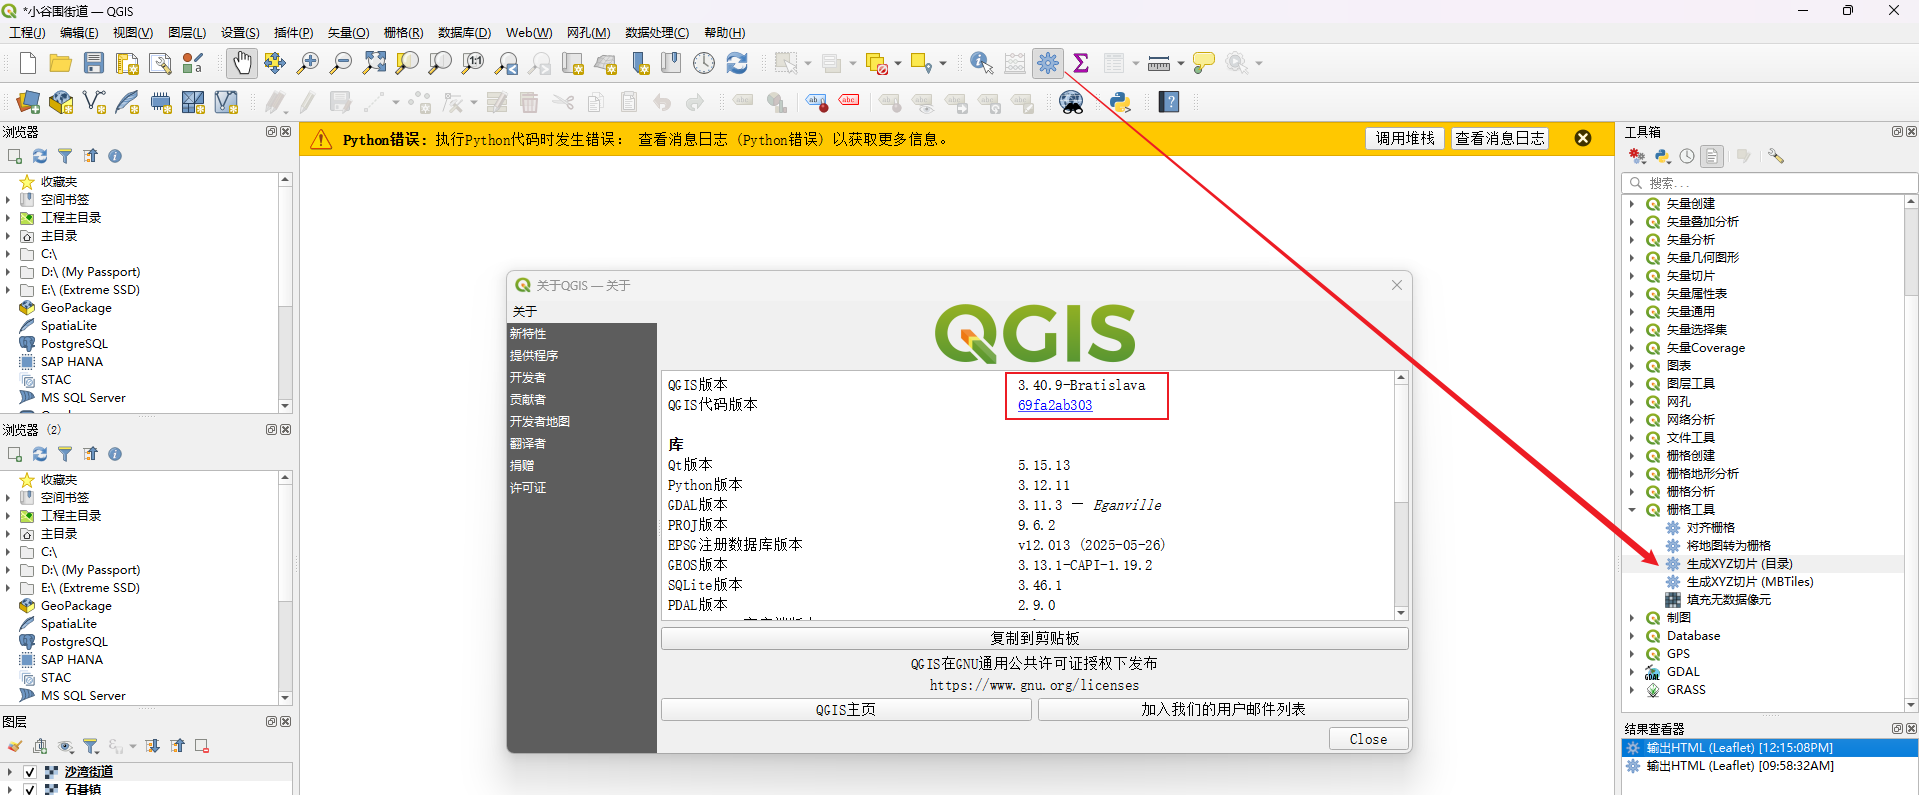The height and width of the screenshot is (795, 1919).
Task: Open layer styling panel brush icon
Action: tap(15, 746)
